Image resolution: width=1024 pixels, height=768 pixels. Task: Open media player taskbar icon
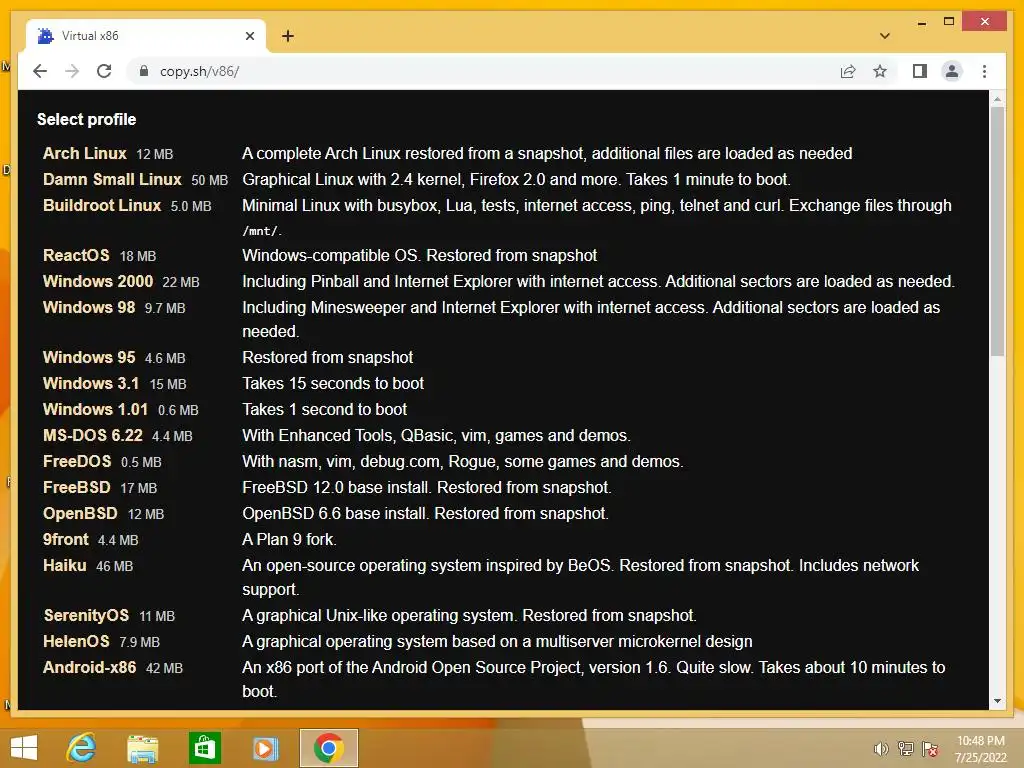[x=265, y=748]
